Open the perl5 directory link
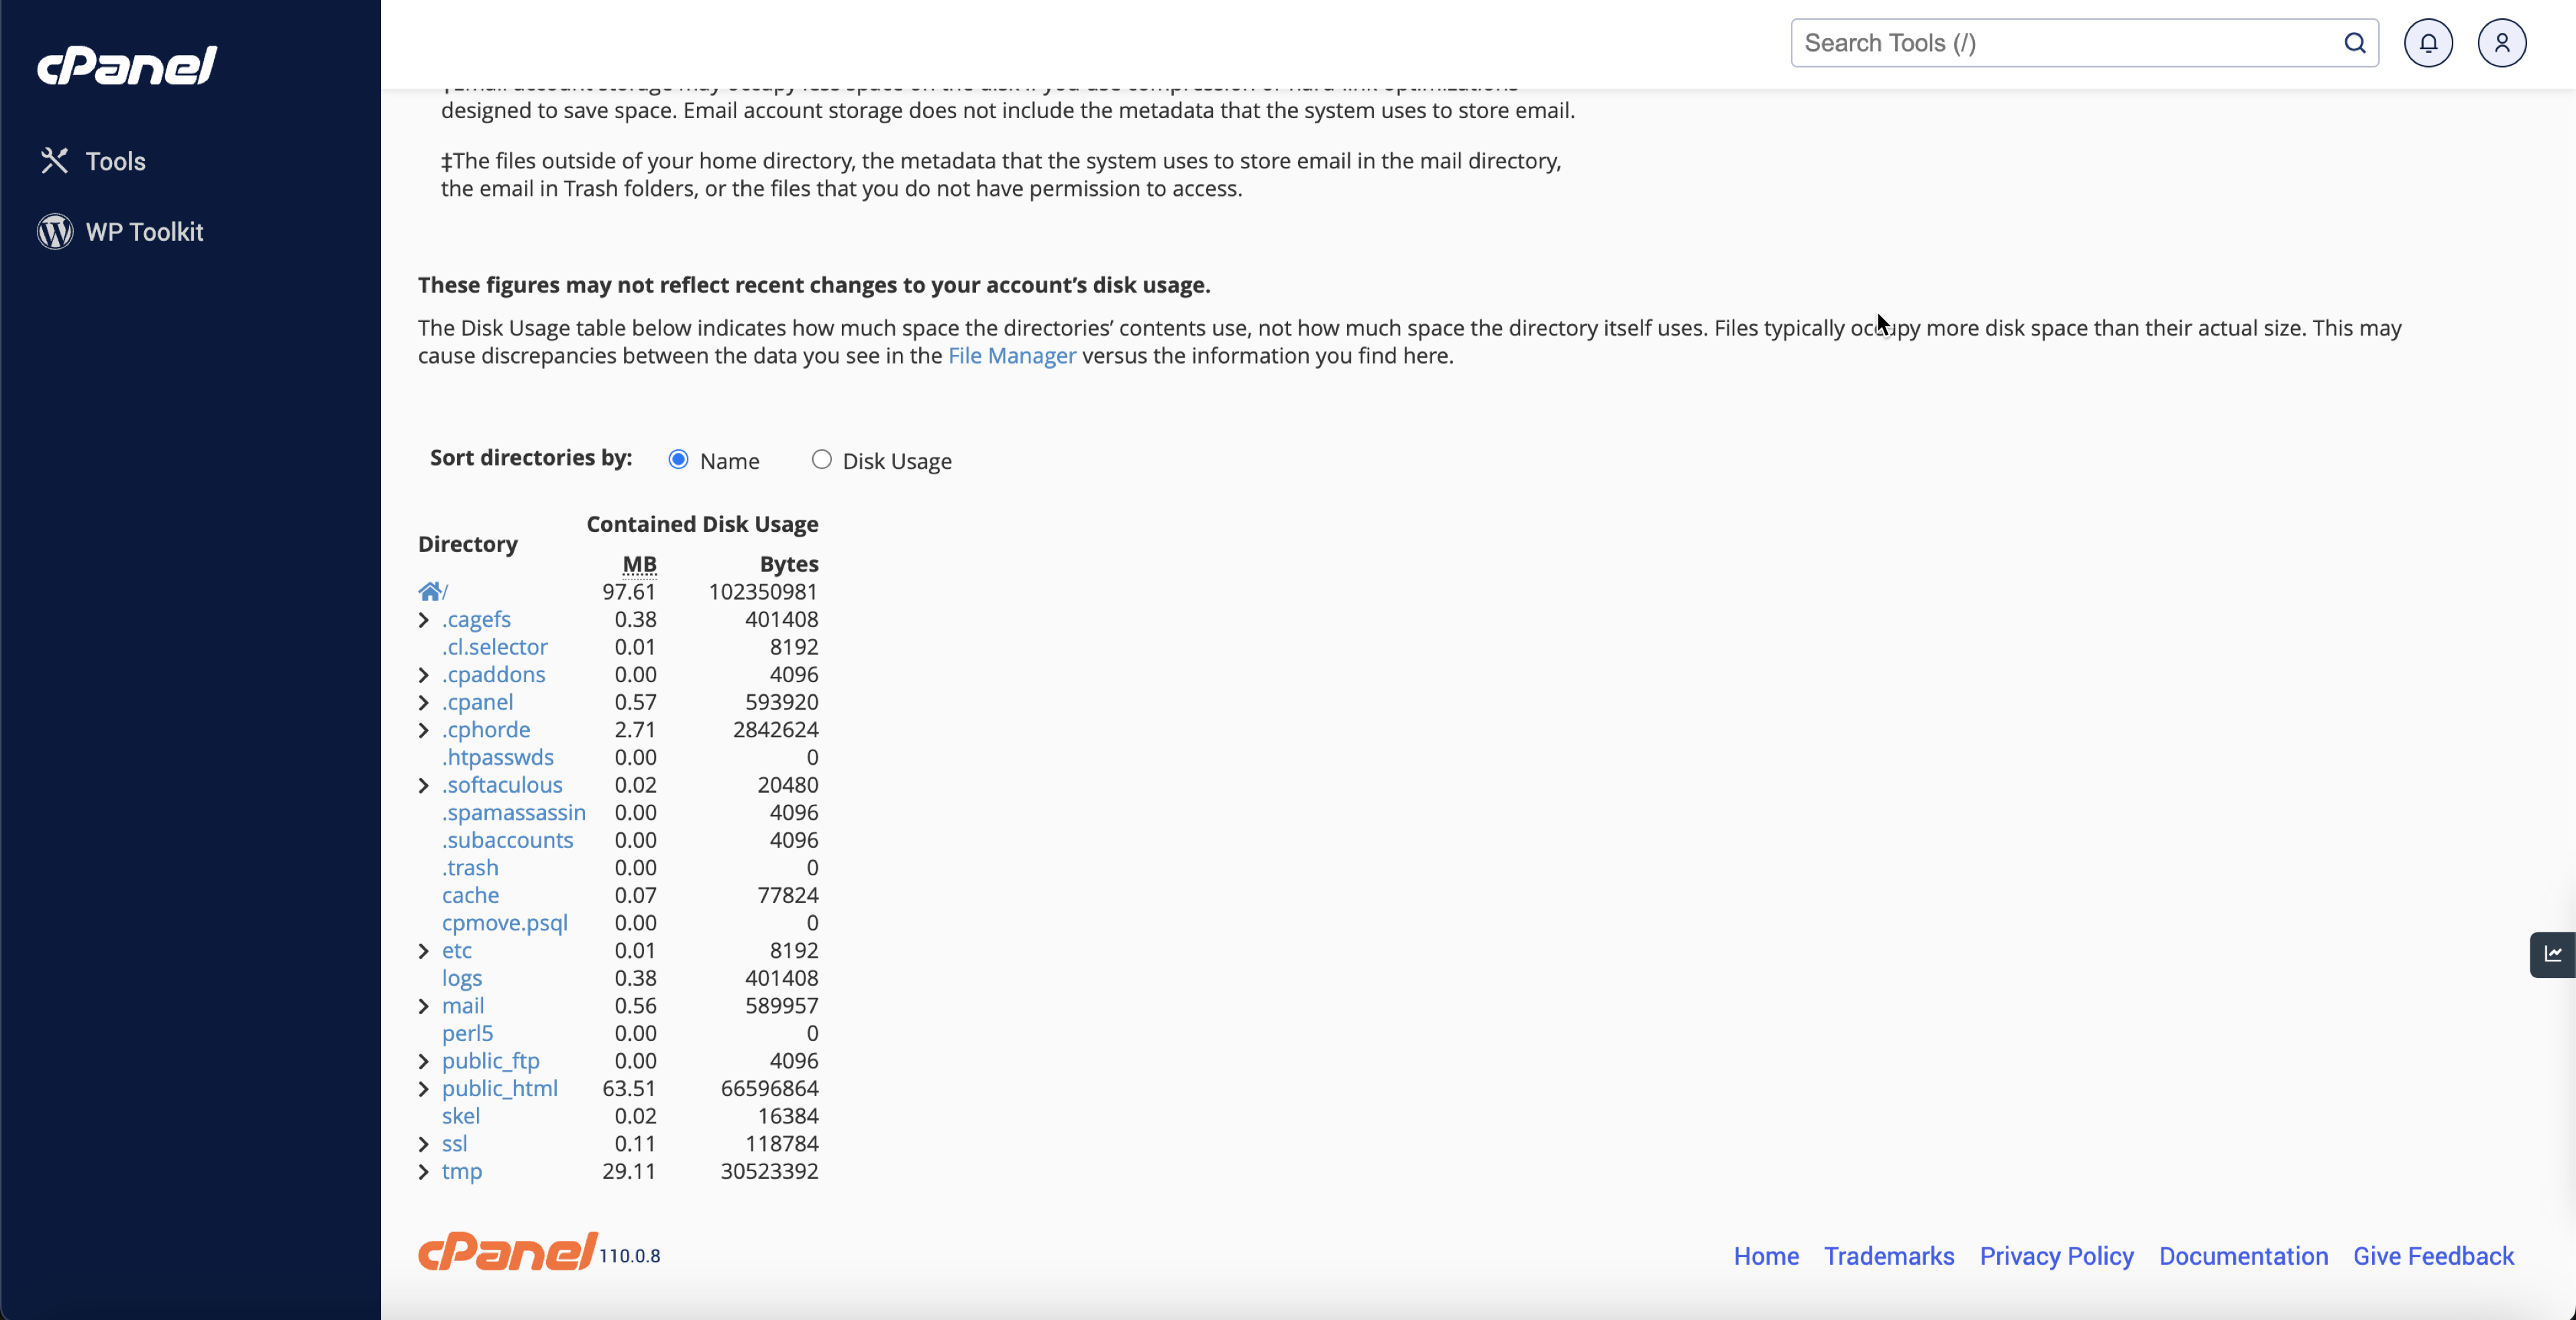This screenshot has width=2576, height=1320. (468, 1033)
